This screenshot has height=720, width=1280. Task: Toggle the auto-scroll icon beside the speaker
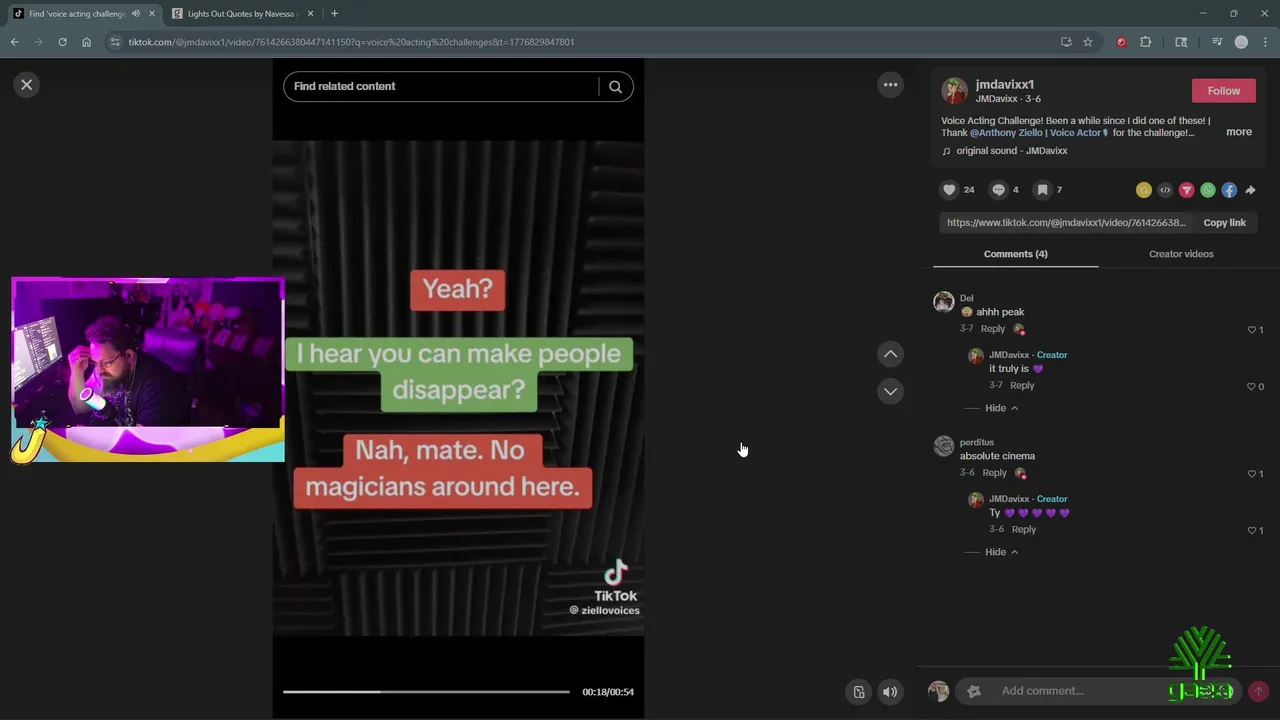click(x=858, y=692)
